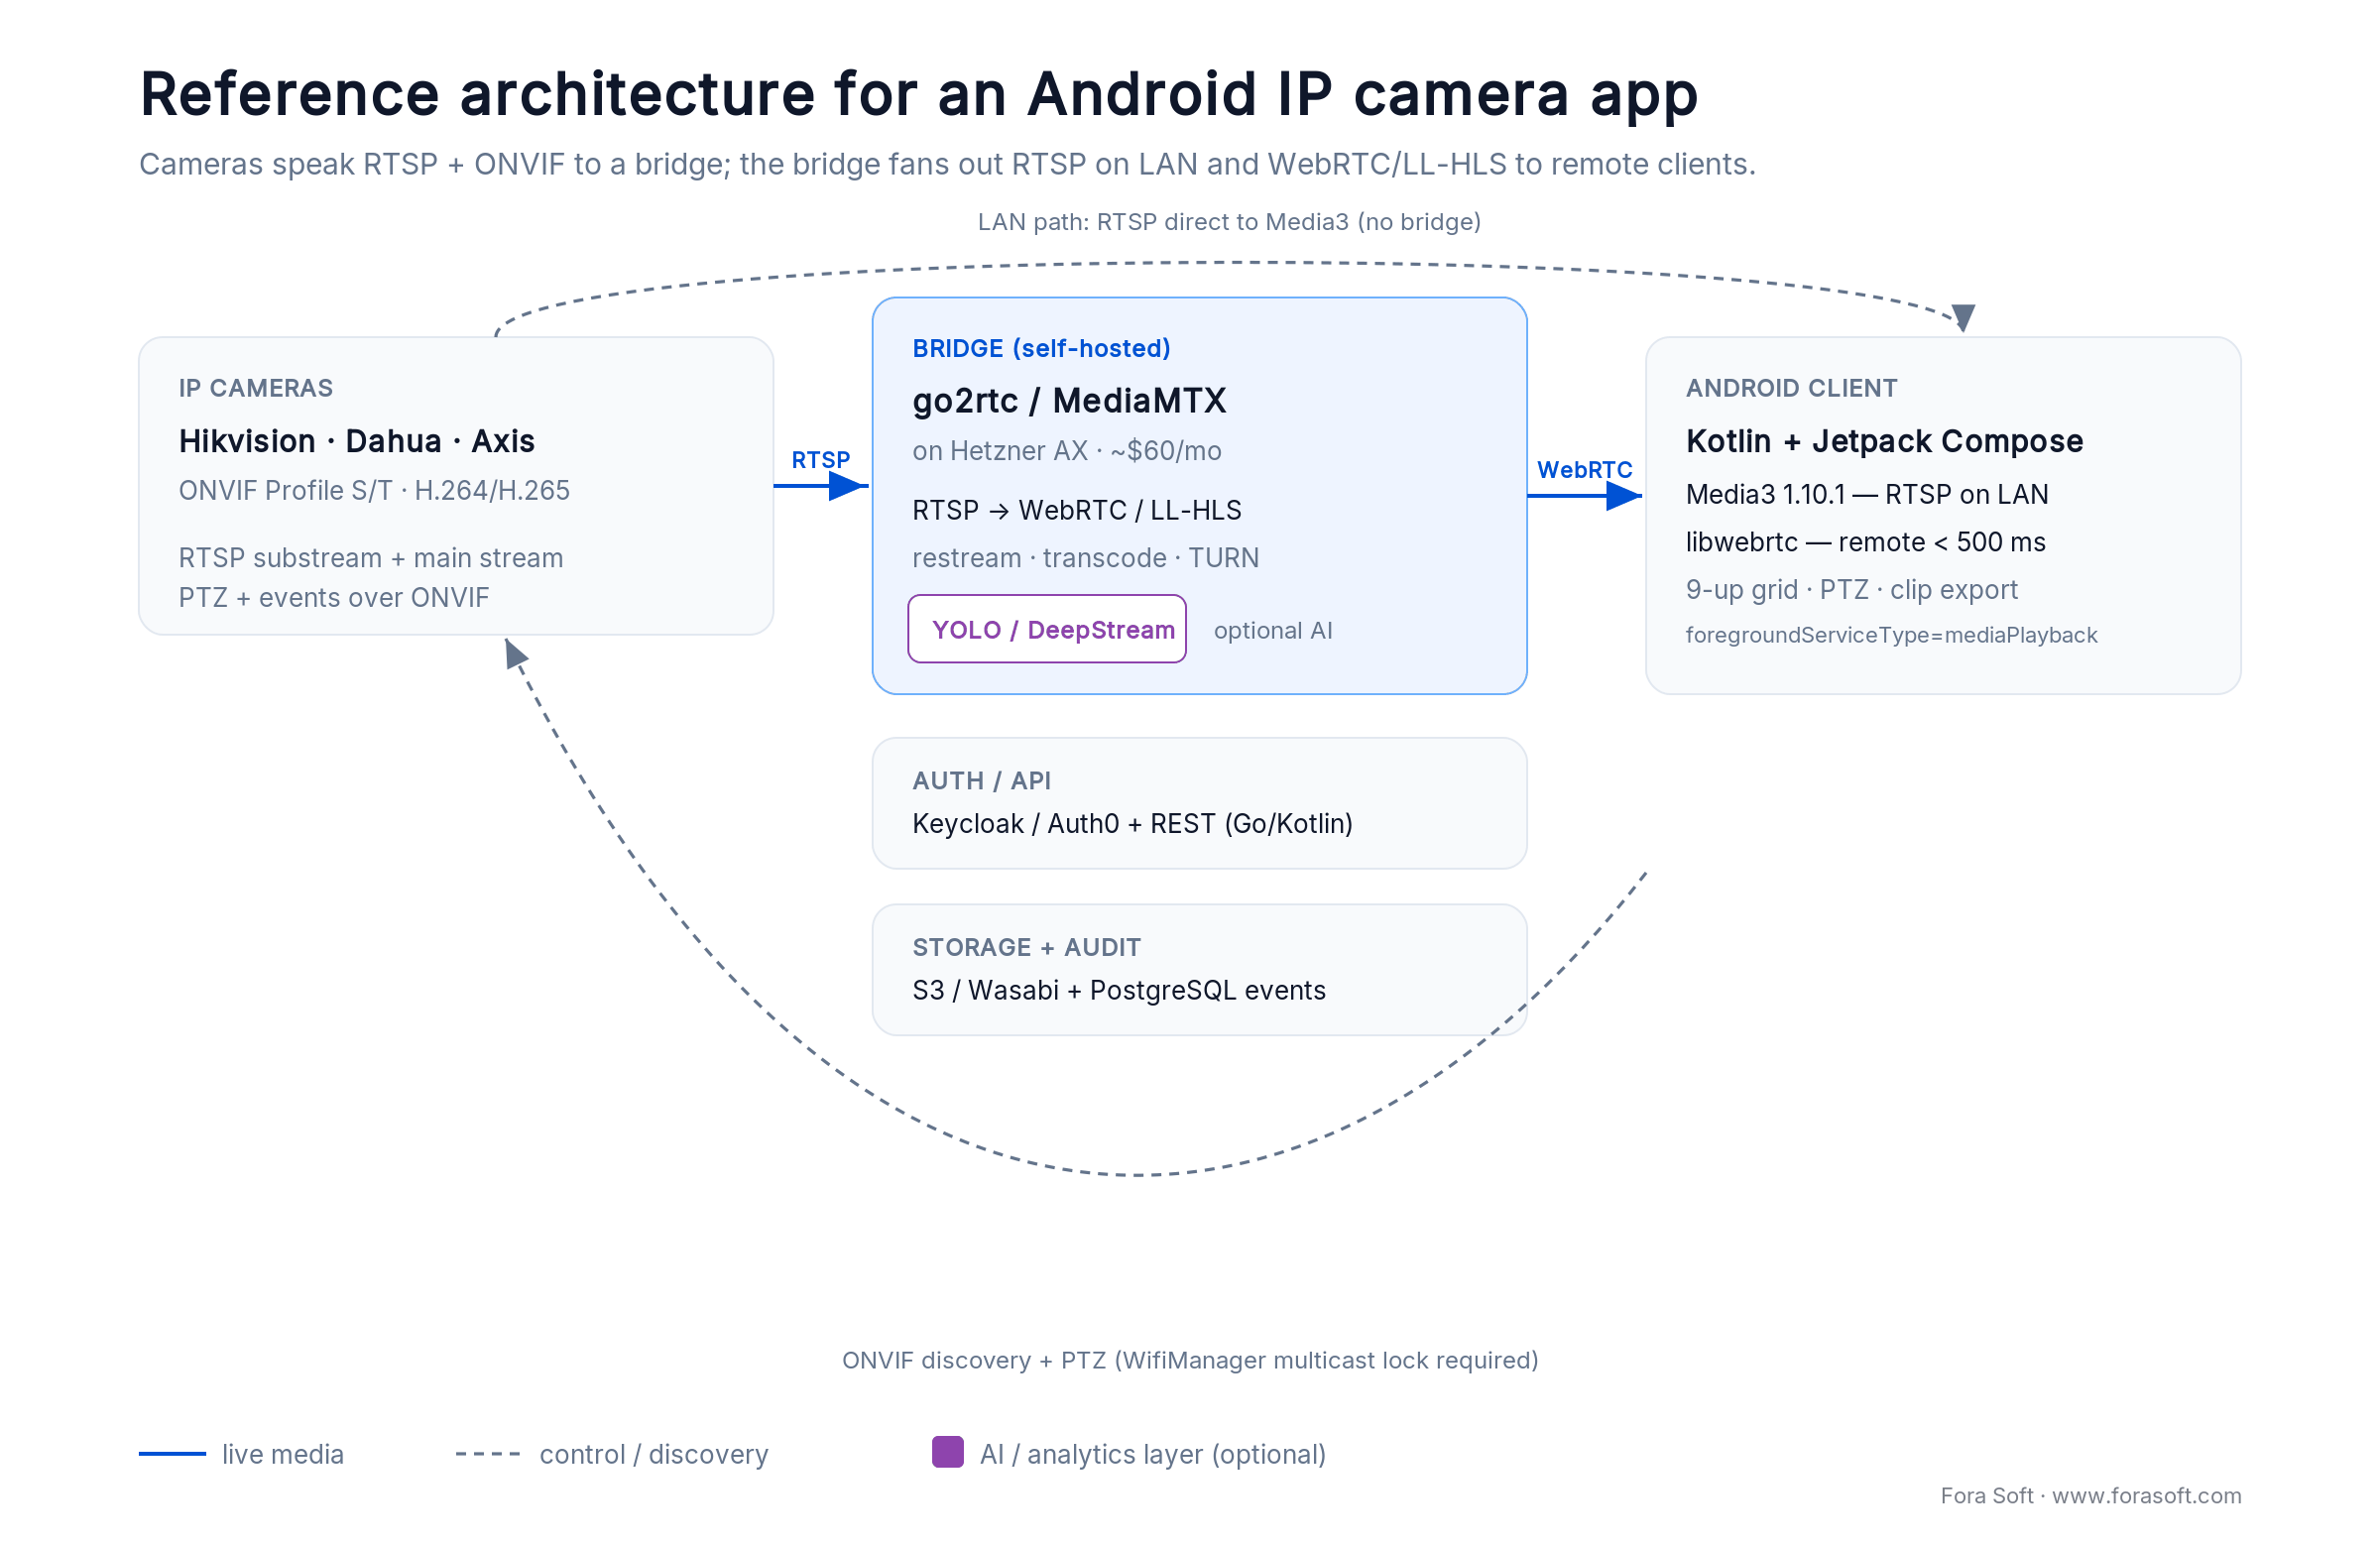Screen dimensions: 2380x1547
Task: Click the 'IP CAMERAS' heading
Action: 256,388
